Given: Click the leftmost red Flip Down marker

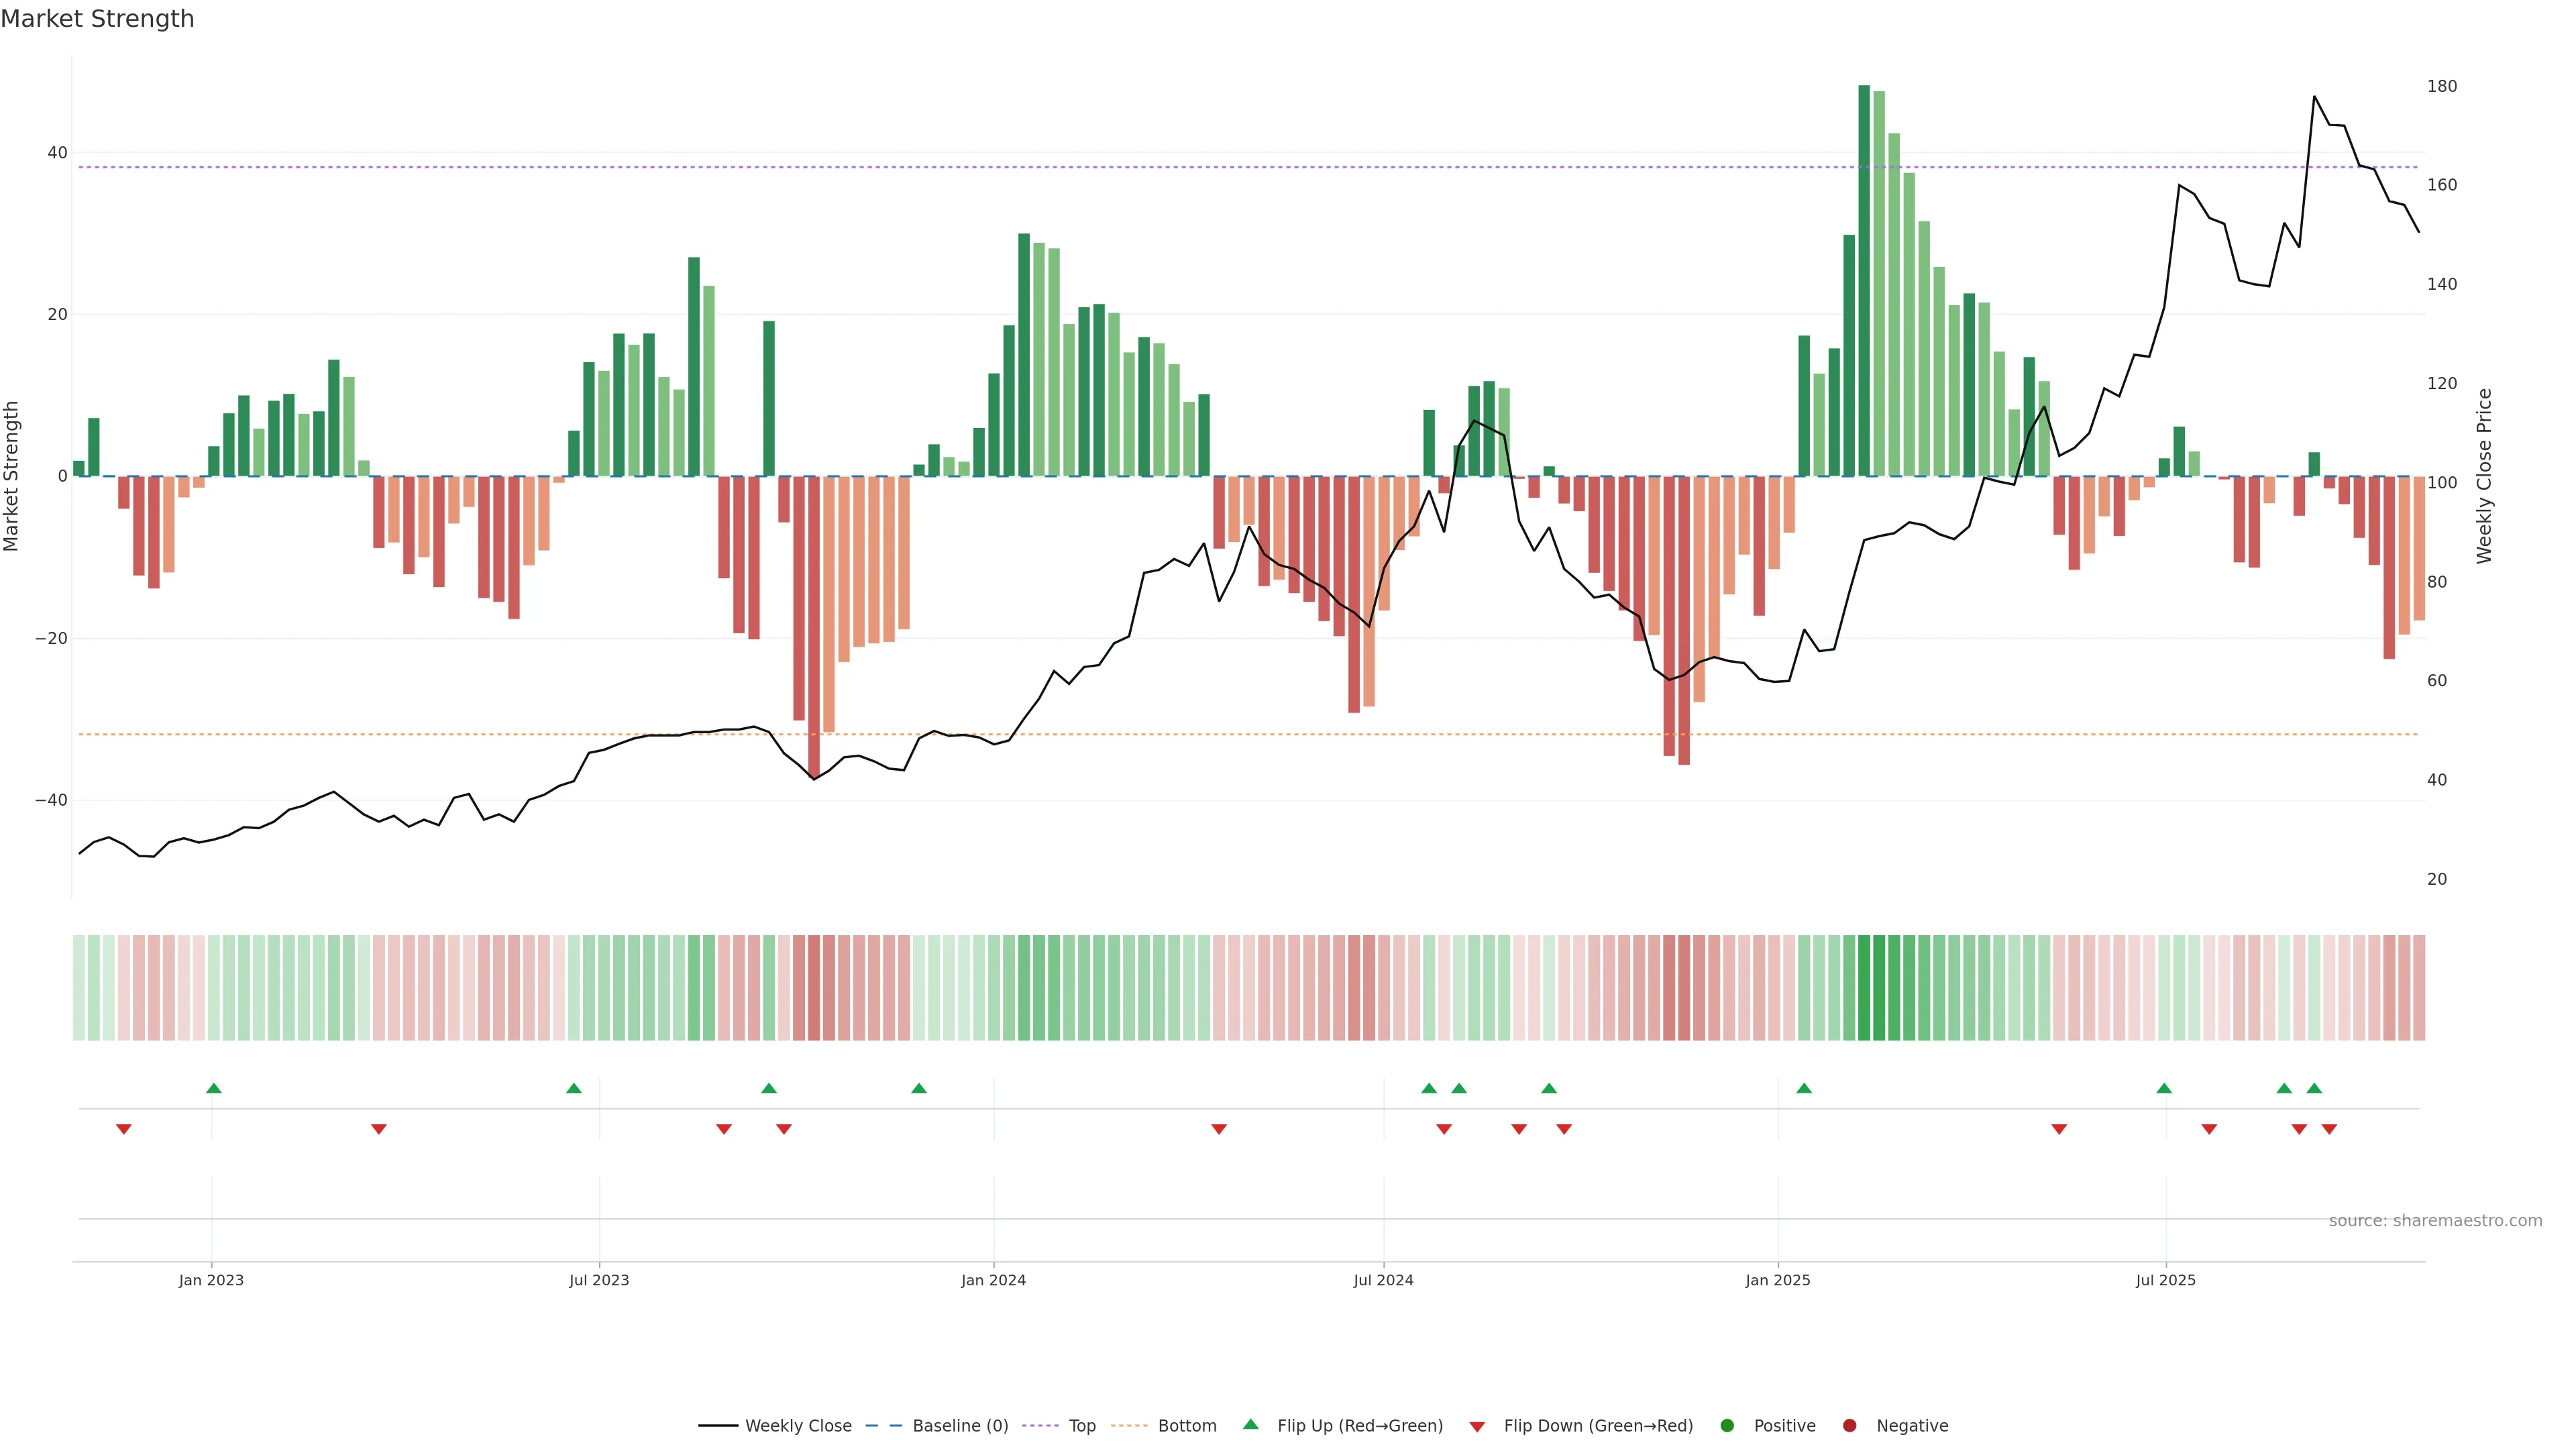Looking at the screenshot, I should click(x=124, y=1129).
